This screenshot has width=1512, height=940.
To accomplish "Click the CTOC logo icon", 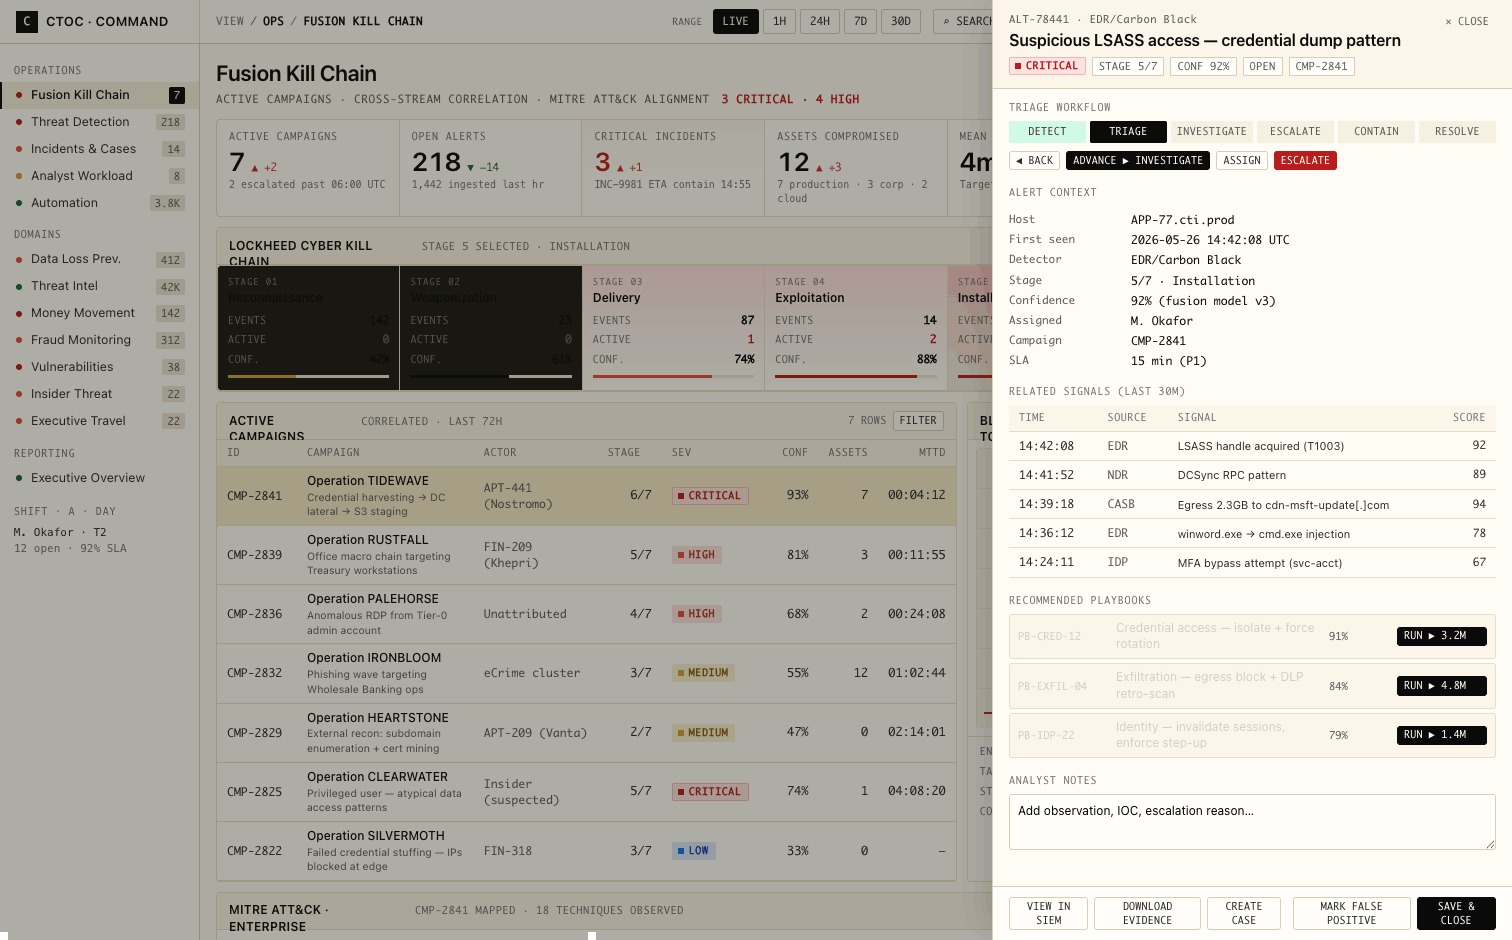I will [x=27, y=21].
